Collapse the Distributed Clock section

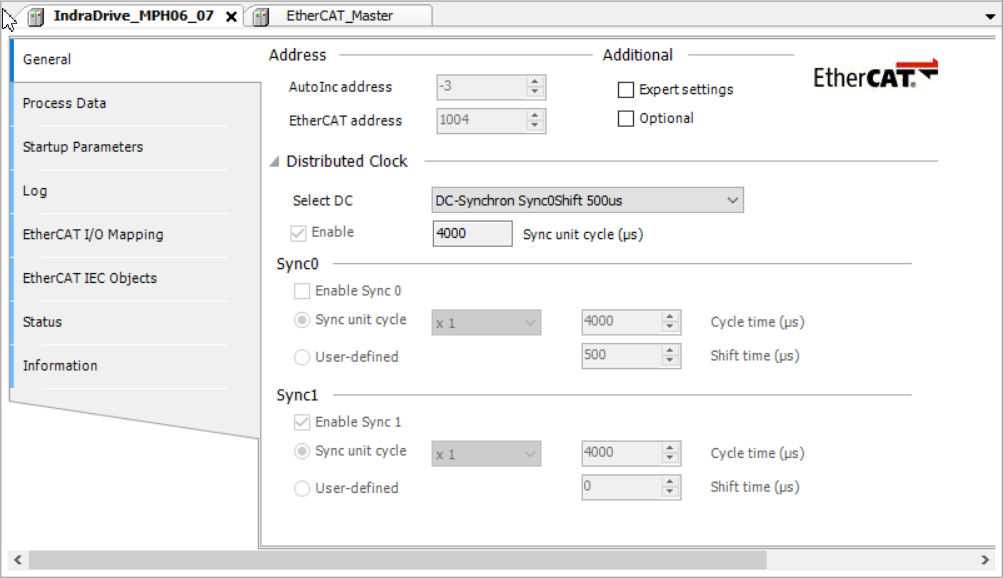pos(276,161)
